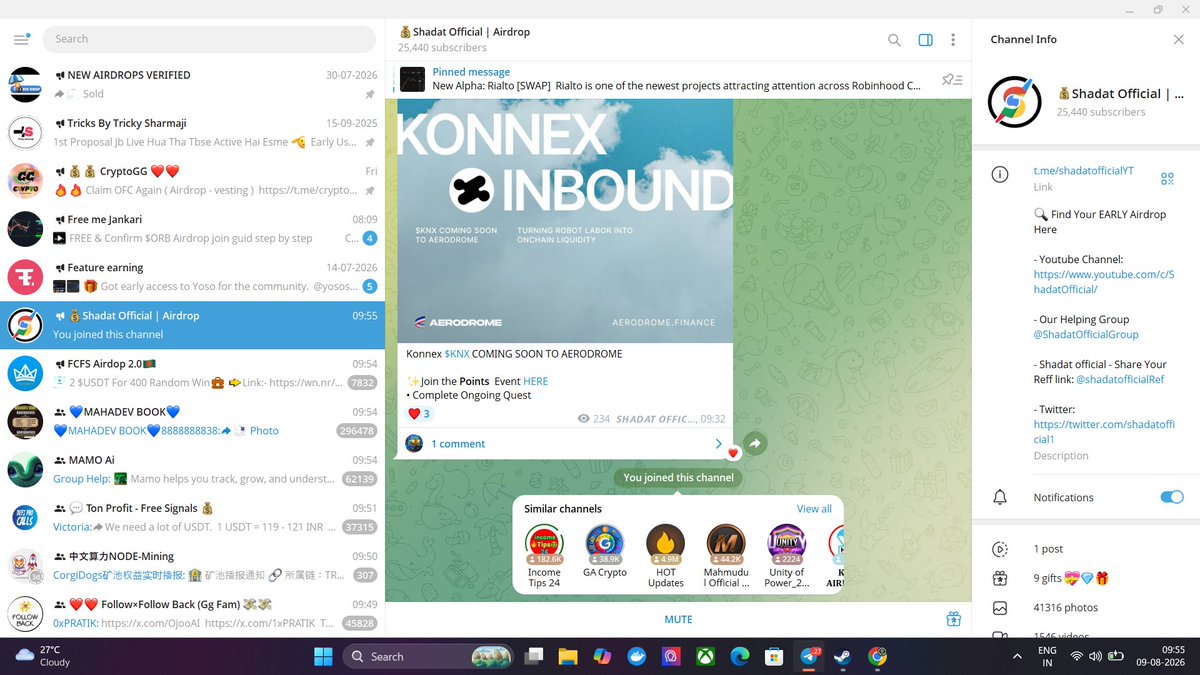Screen dimensions: 1200x675
Task: Open 9 gifts section
Action: tap(1086, 578)
